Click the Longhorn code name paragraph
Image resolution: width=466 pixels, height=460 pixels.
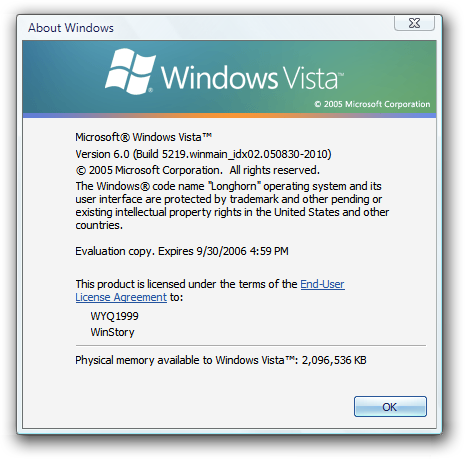coord(232,206)
